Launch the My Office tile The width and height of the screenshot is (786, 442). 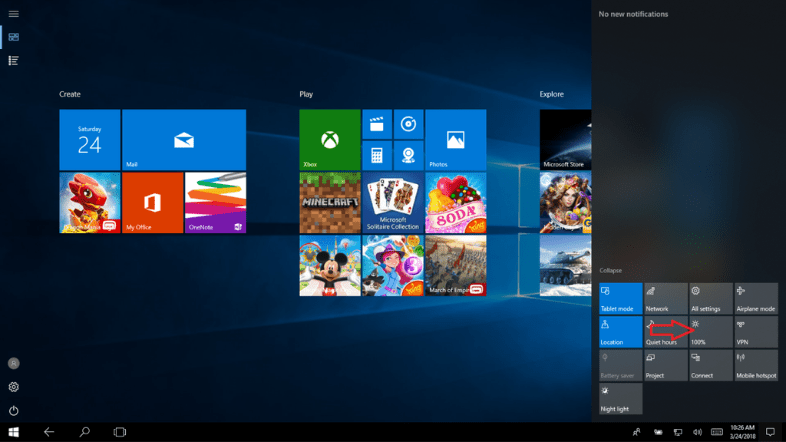point(153,202)
